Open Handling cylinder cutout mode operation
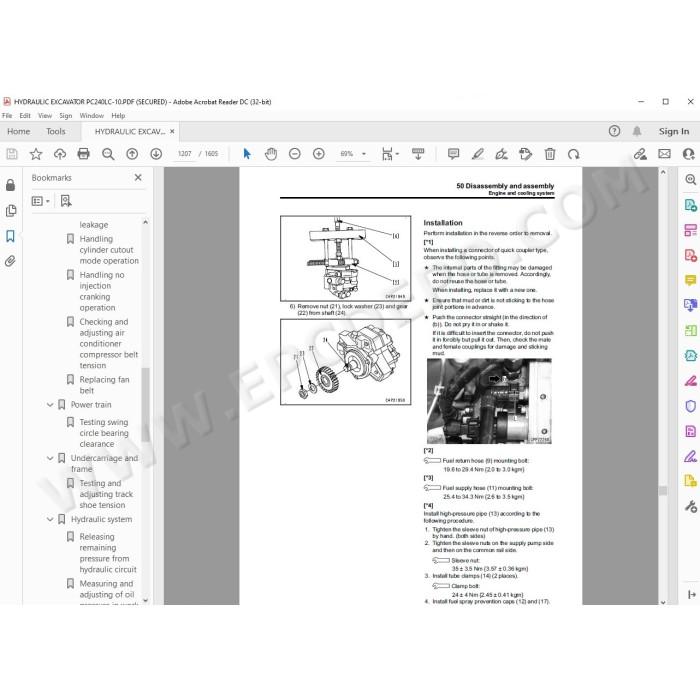Viewport: 700px width, 700px height. pyautogui.click(x=109, y=250)
